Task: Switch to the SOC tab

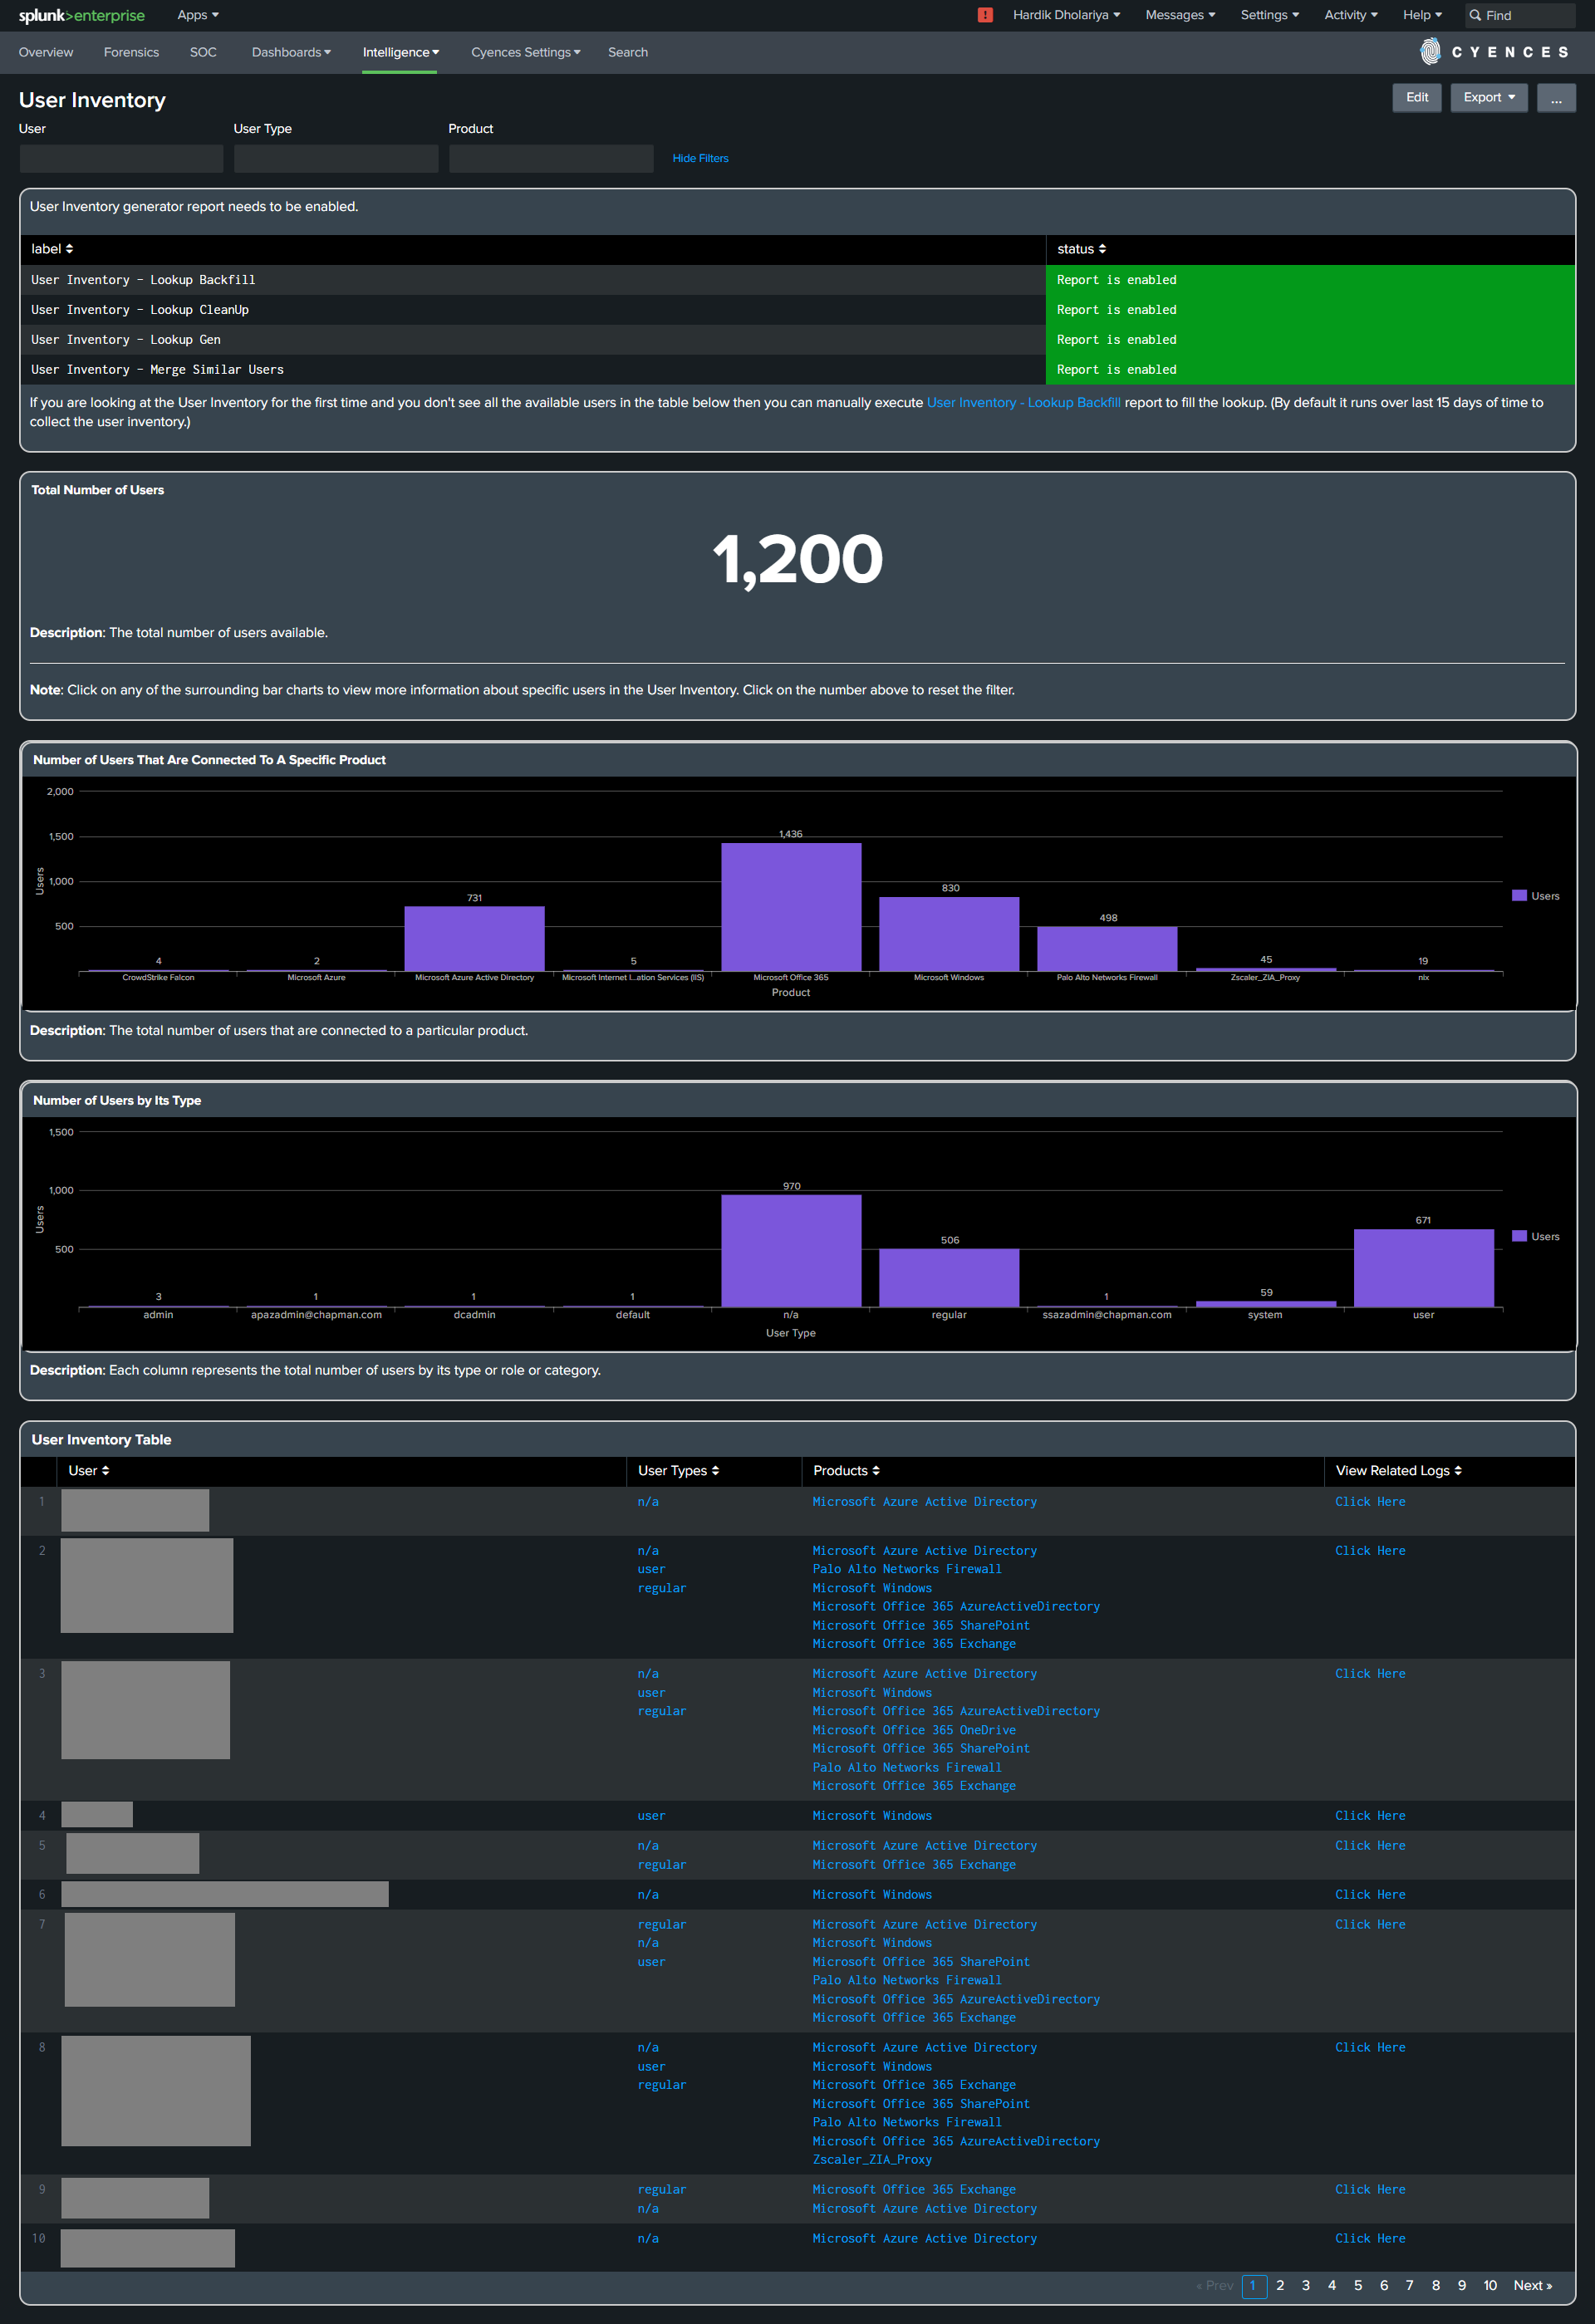Action: coord(203,52)
